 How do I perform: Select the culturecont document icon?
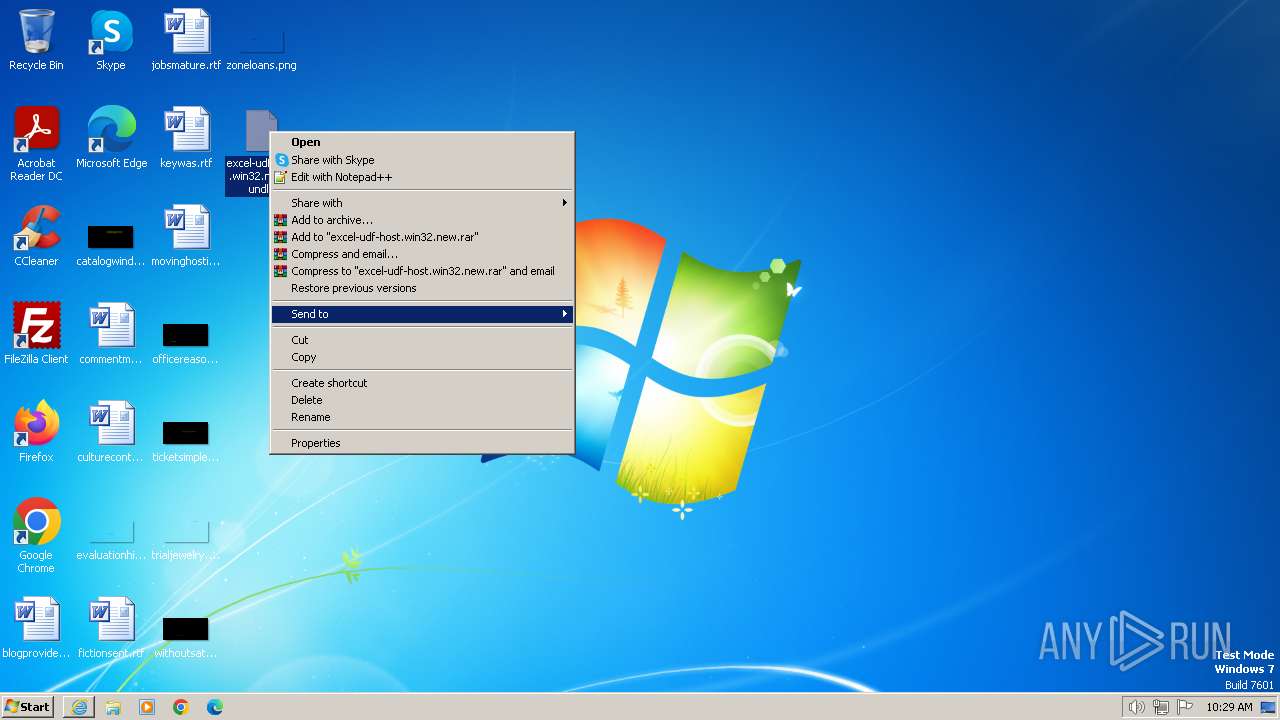tap(111, 433)
